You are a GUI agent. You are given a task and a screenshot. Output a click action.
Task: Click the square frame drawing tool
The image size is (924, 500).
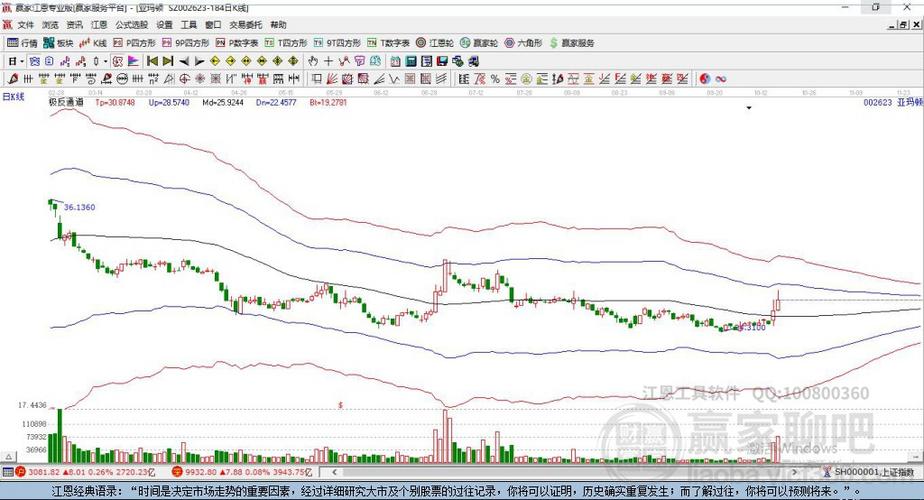pyautogui.click(x=316, y=79)
